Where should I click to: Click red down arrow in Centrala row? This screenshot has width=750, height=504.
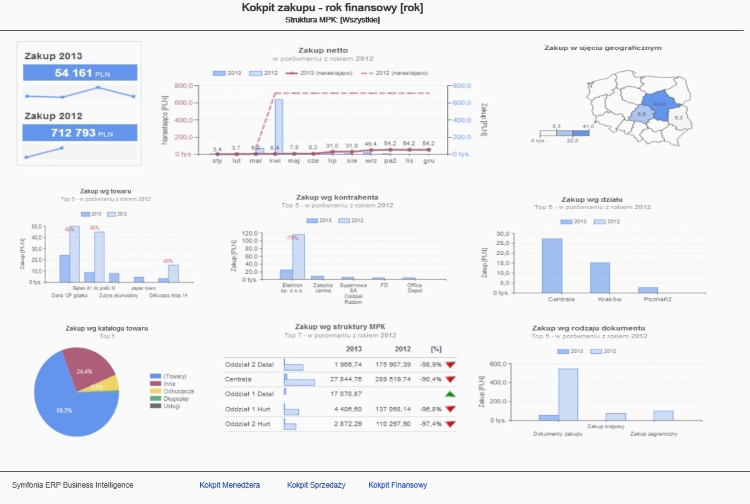pyautogui.click(x=451, y=380)
